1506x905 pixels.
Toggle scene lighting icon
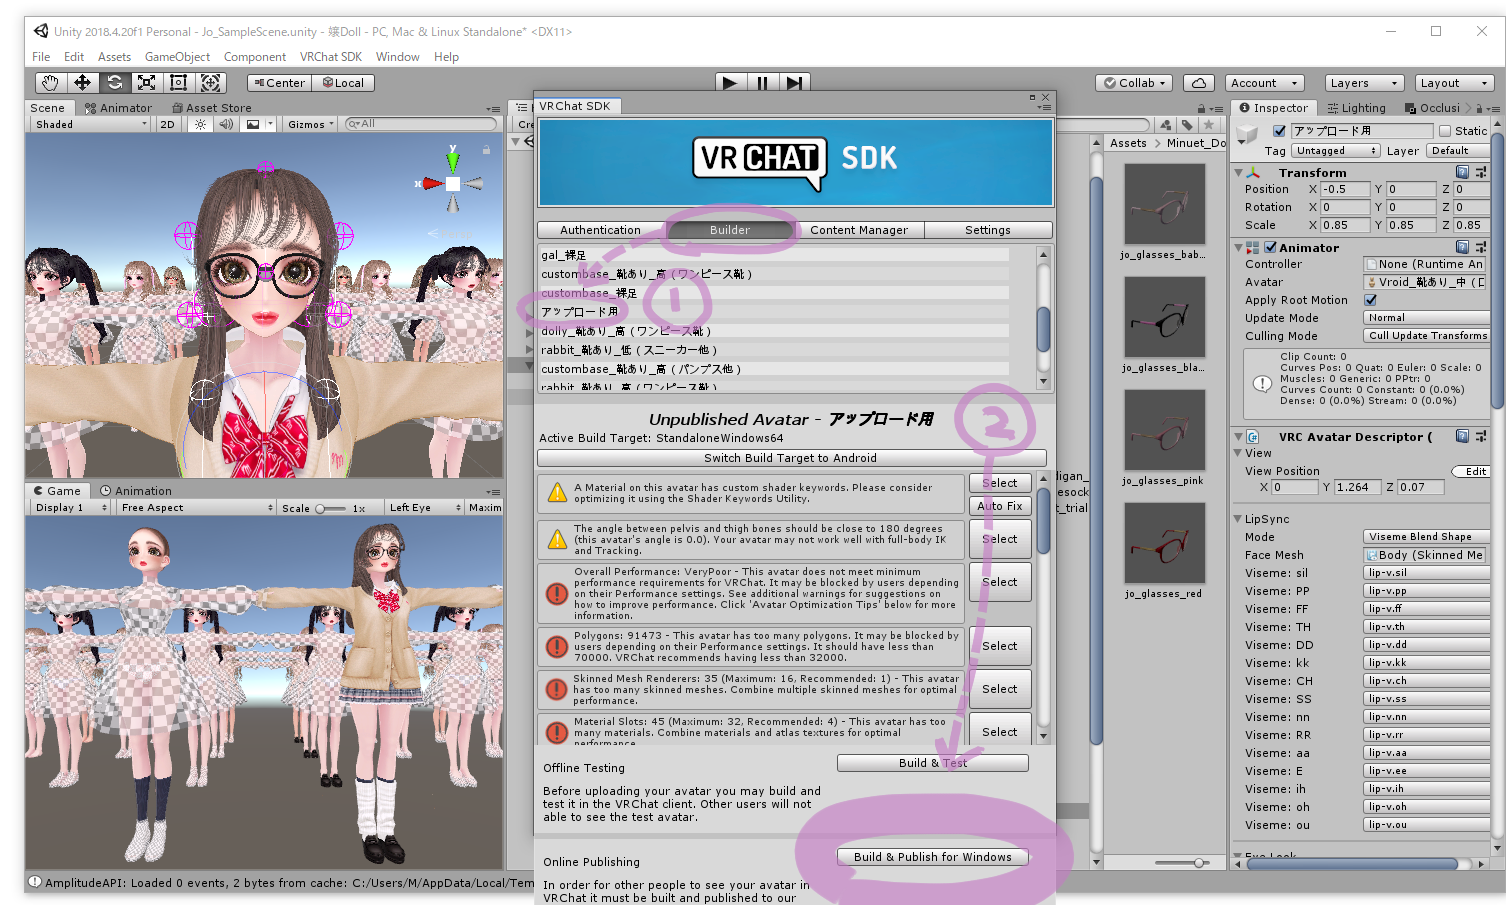click(x=200, y=124)
